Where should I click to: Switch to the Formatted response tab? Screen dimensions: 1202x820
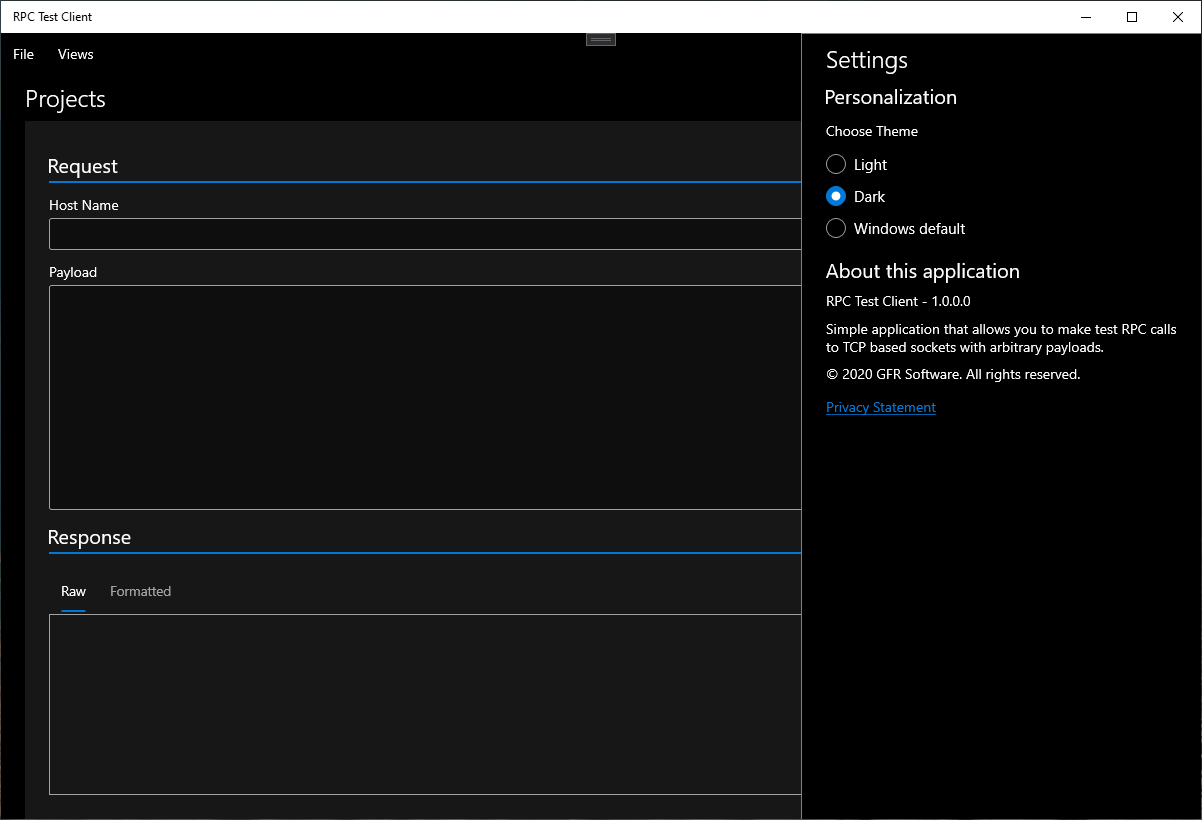[x=140, y=591]
